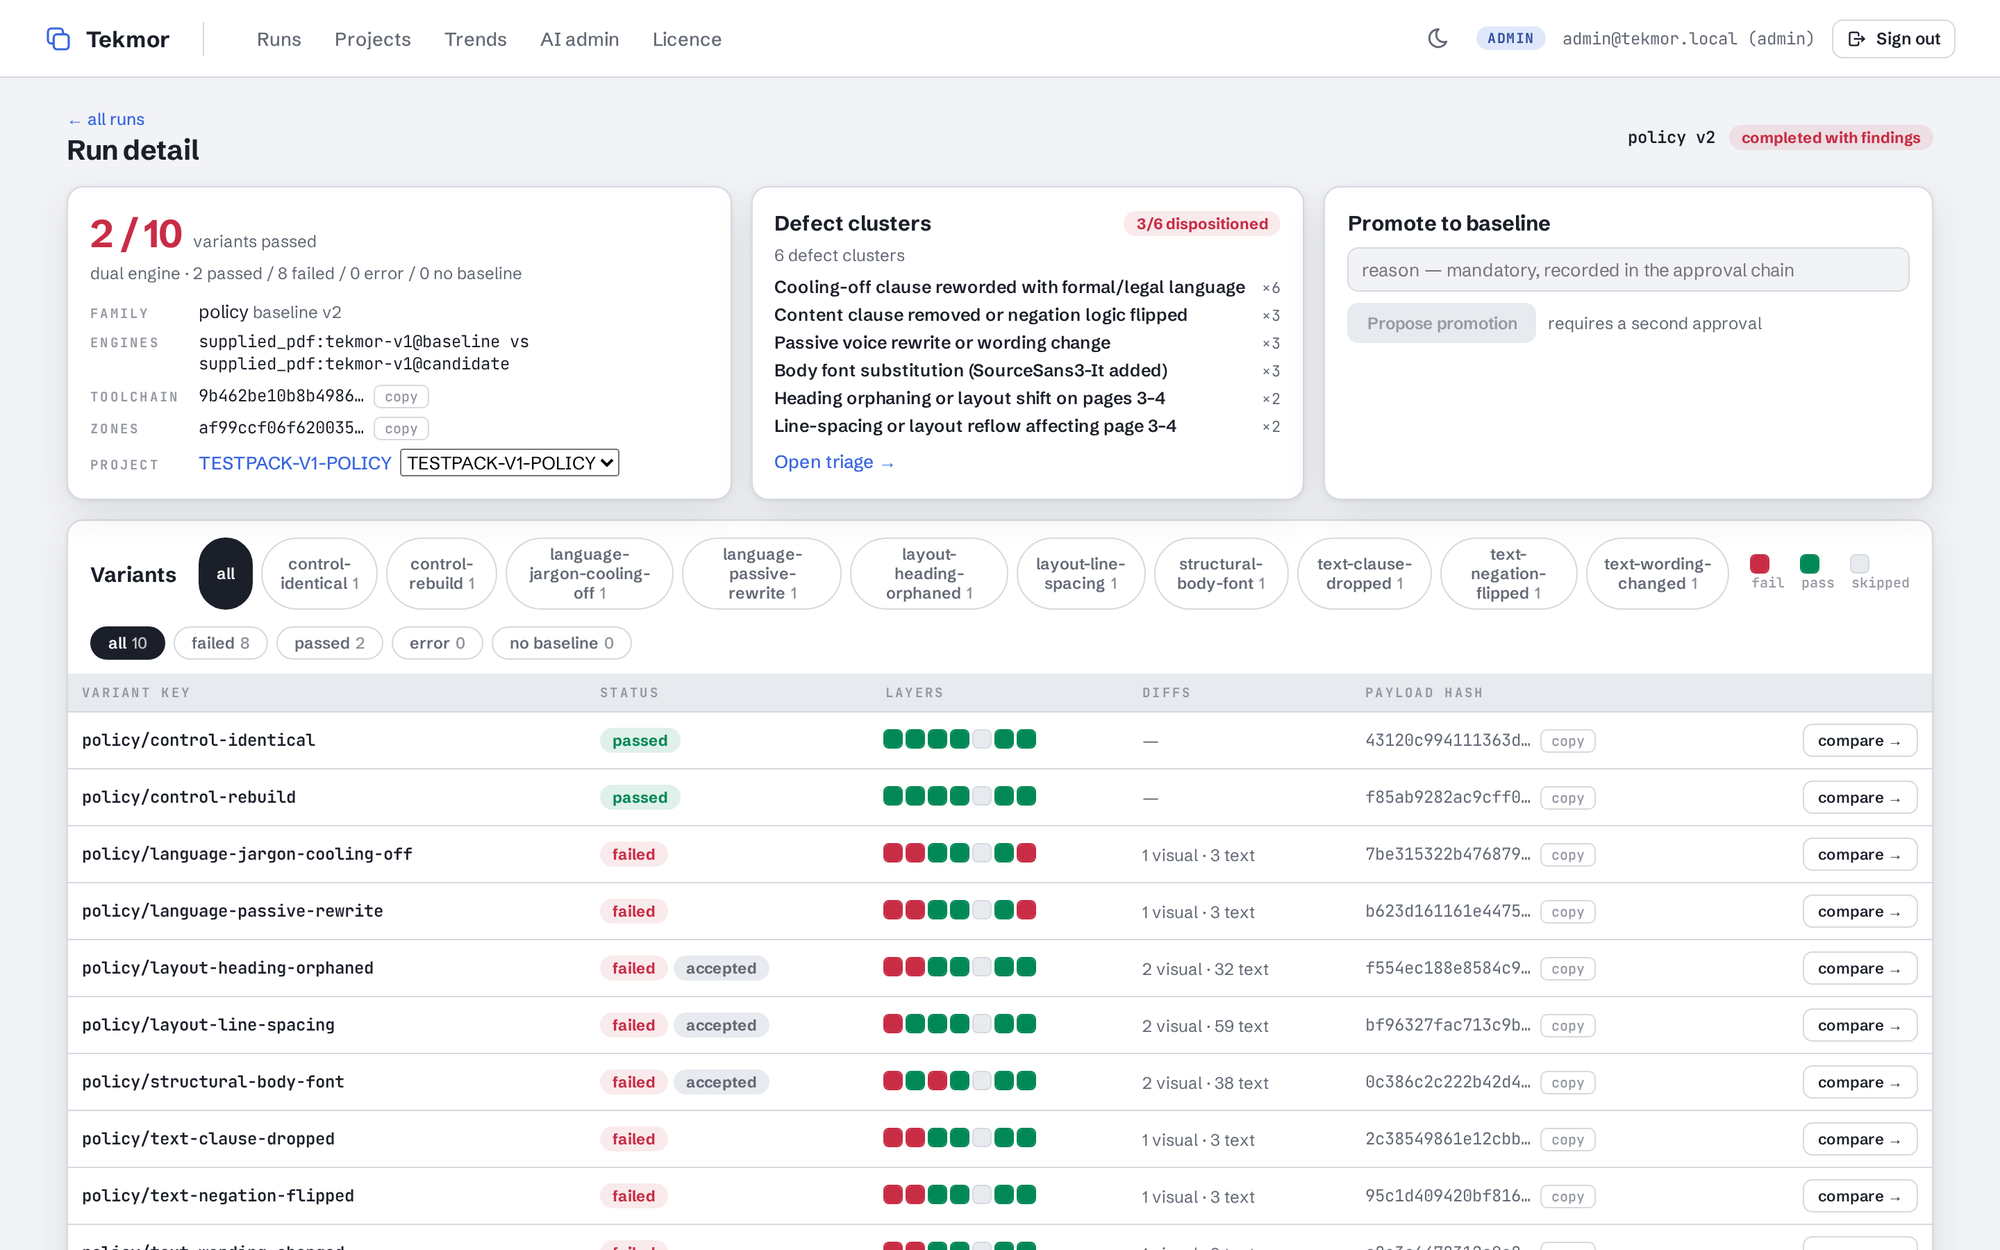Image resolution: width=2000 pixels, height=1250 pixels.
Task: Go back via all runs link
Action: [x=106, y=119]
